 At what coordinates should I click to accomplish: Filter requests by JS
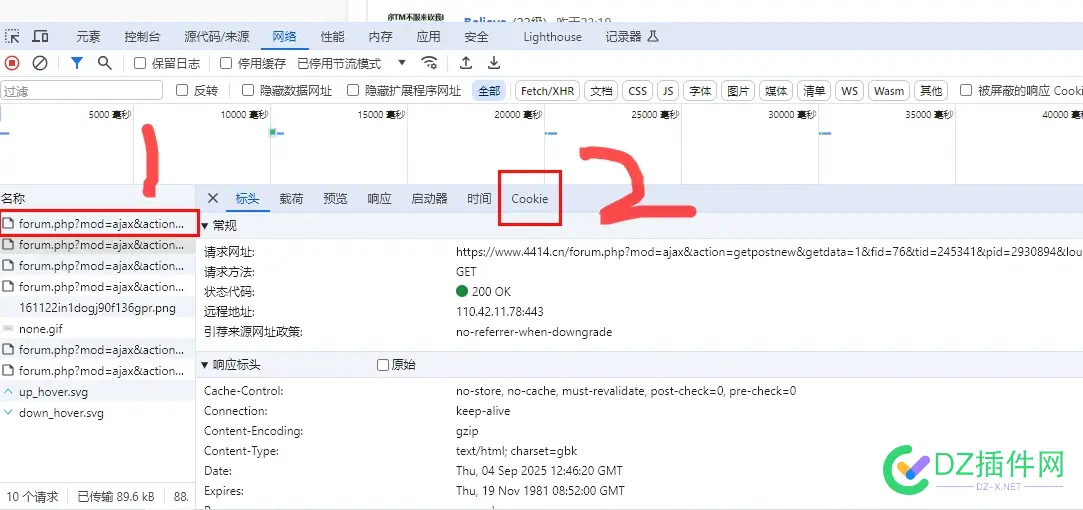pyautogui.click(x=668, y=91)
